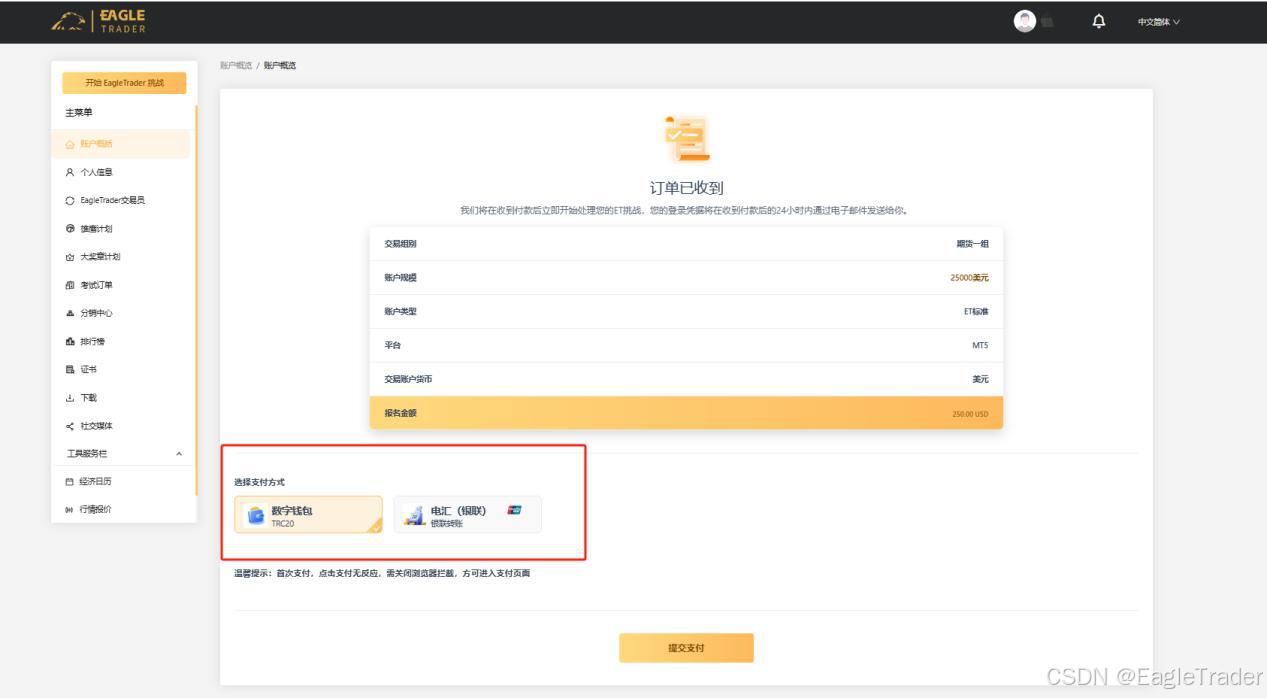Click the 开始 EagleTrader 挑战 button
This screenshot has width=1267, height=698.
pyautogui.click(x=124, y=83)
